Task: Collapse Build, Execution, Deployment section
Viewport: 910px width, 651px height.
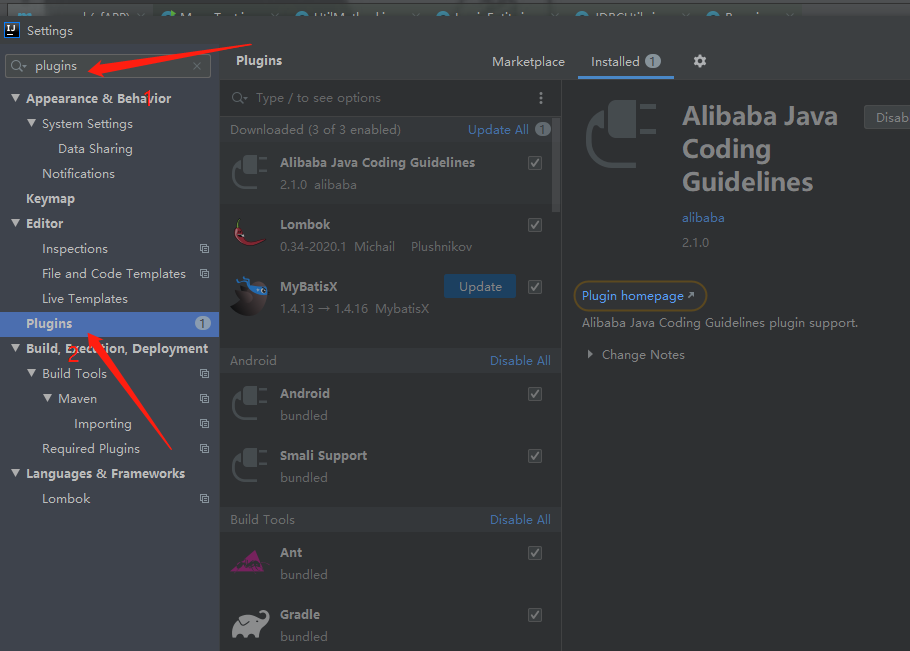Action: coord(16,348)
